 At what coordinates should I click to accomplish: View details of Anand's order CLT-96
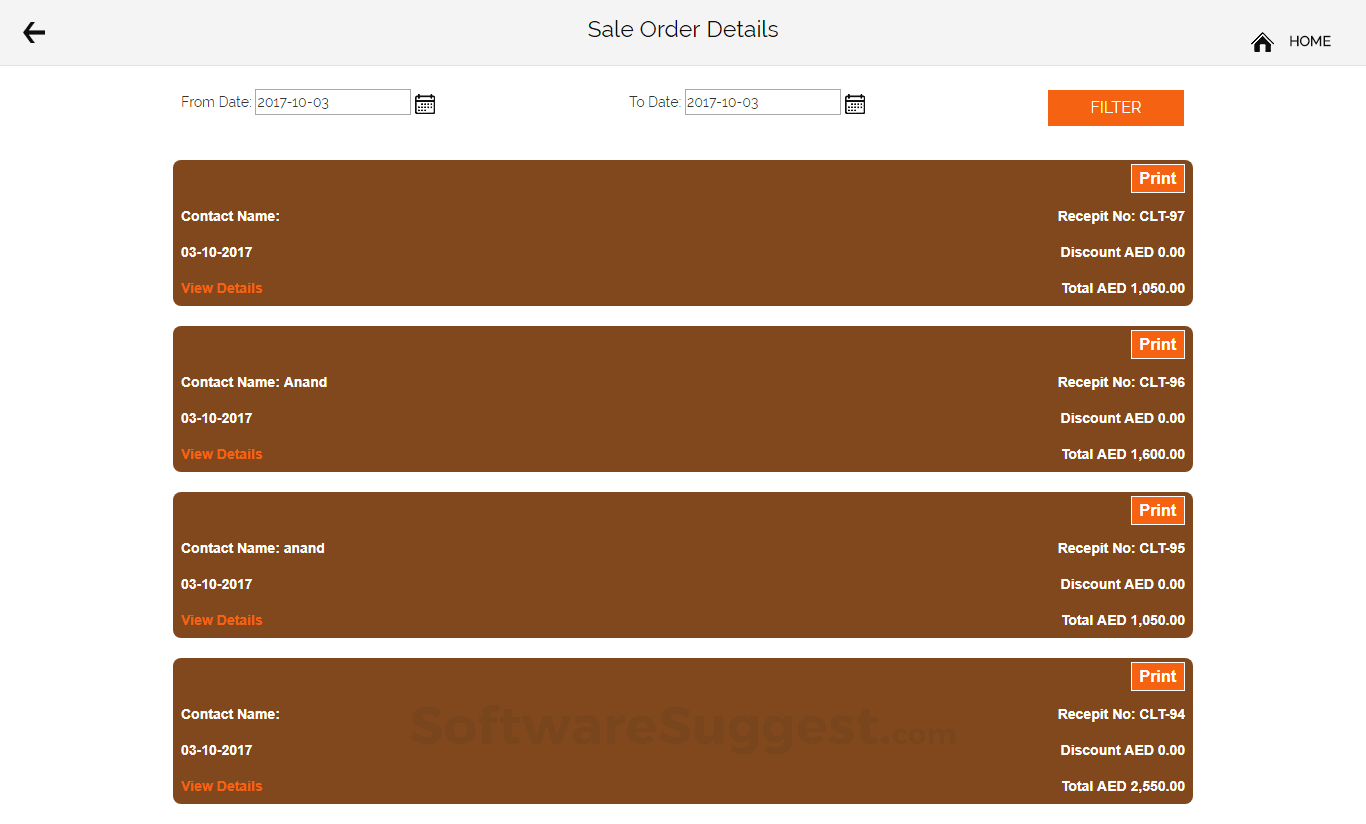point(221,453)
